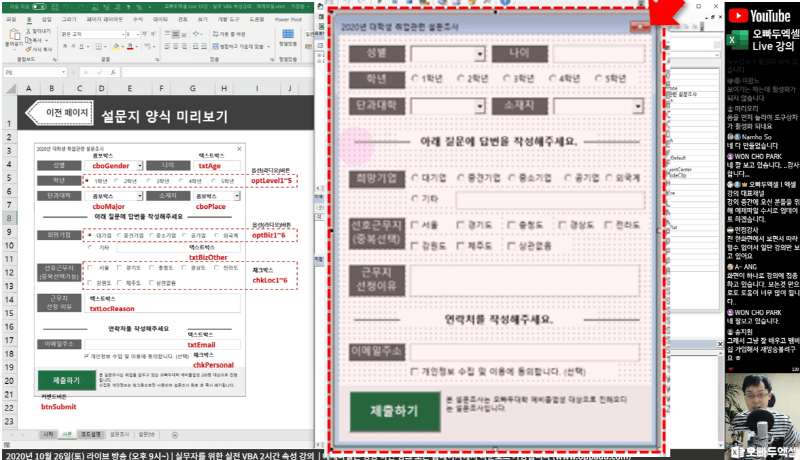This screenshot has width=800, height=460.
Task: Toggle bold formatting (가)
Action: coord(65,46)
